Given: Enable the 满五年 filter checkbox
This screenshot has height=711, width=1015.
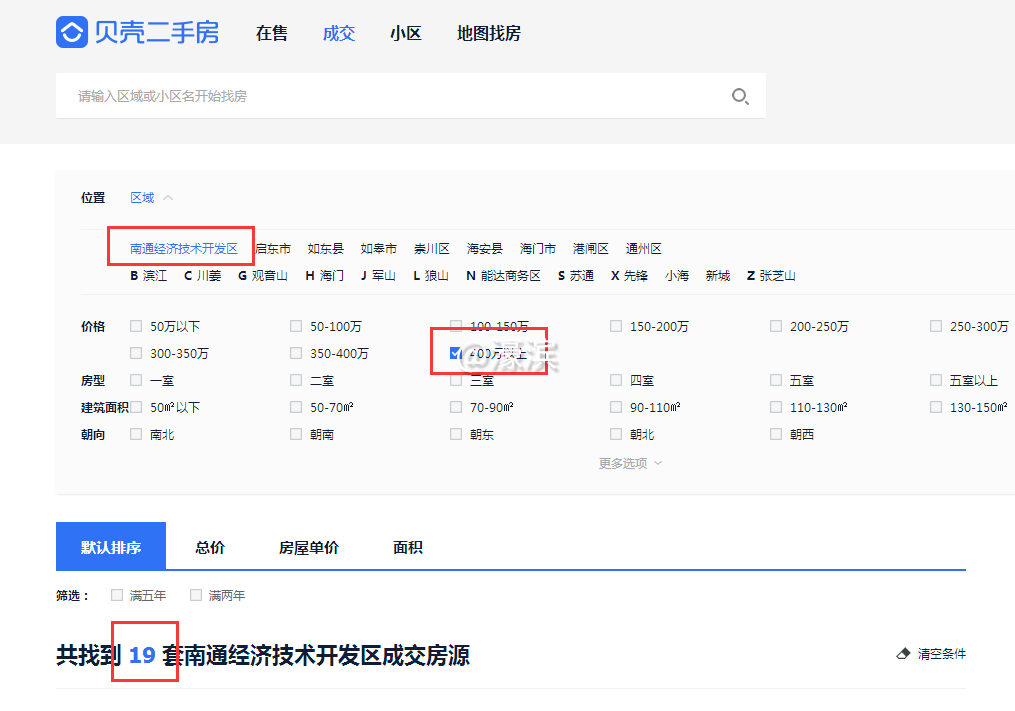Looking at the screenshot, I should (x=117, y=595).
